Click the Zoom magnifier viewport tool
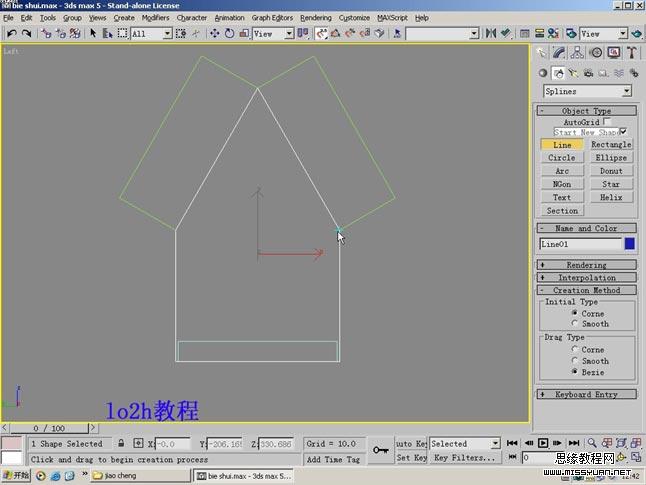The image size is (646, 485). tap(592, 443)
